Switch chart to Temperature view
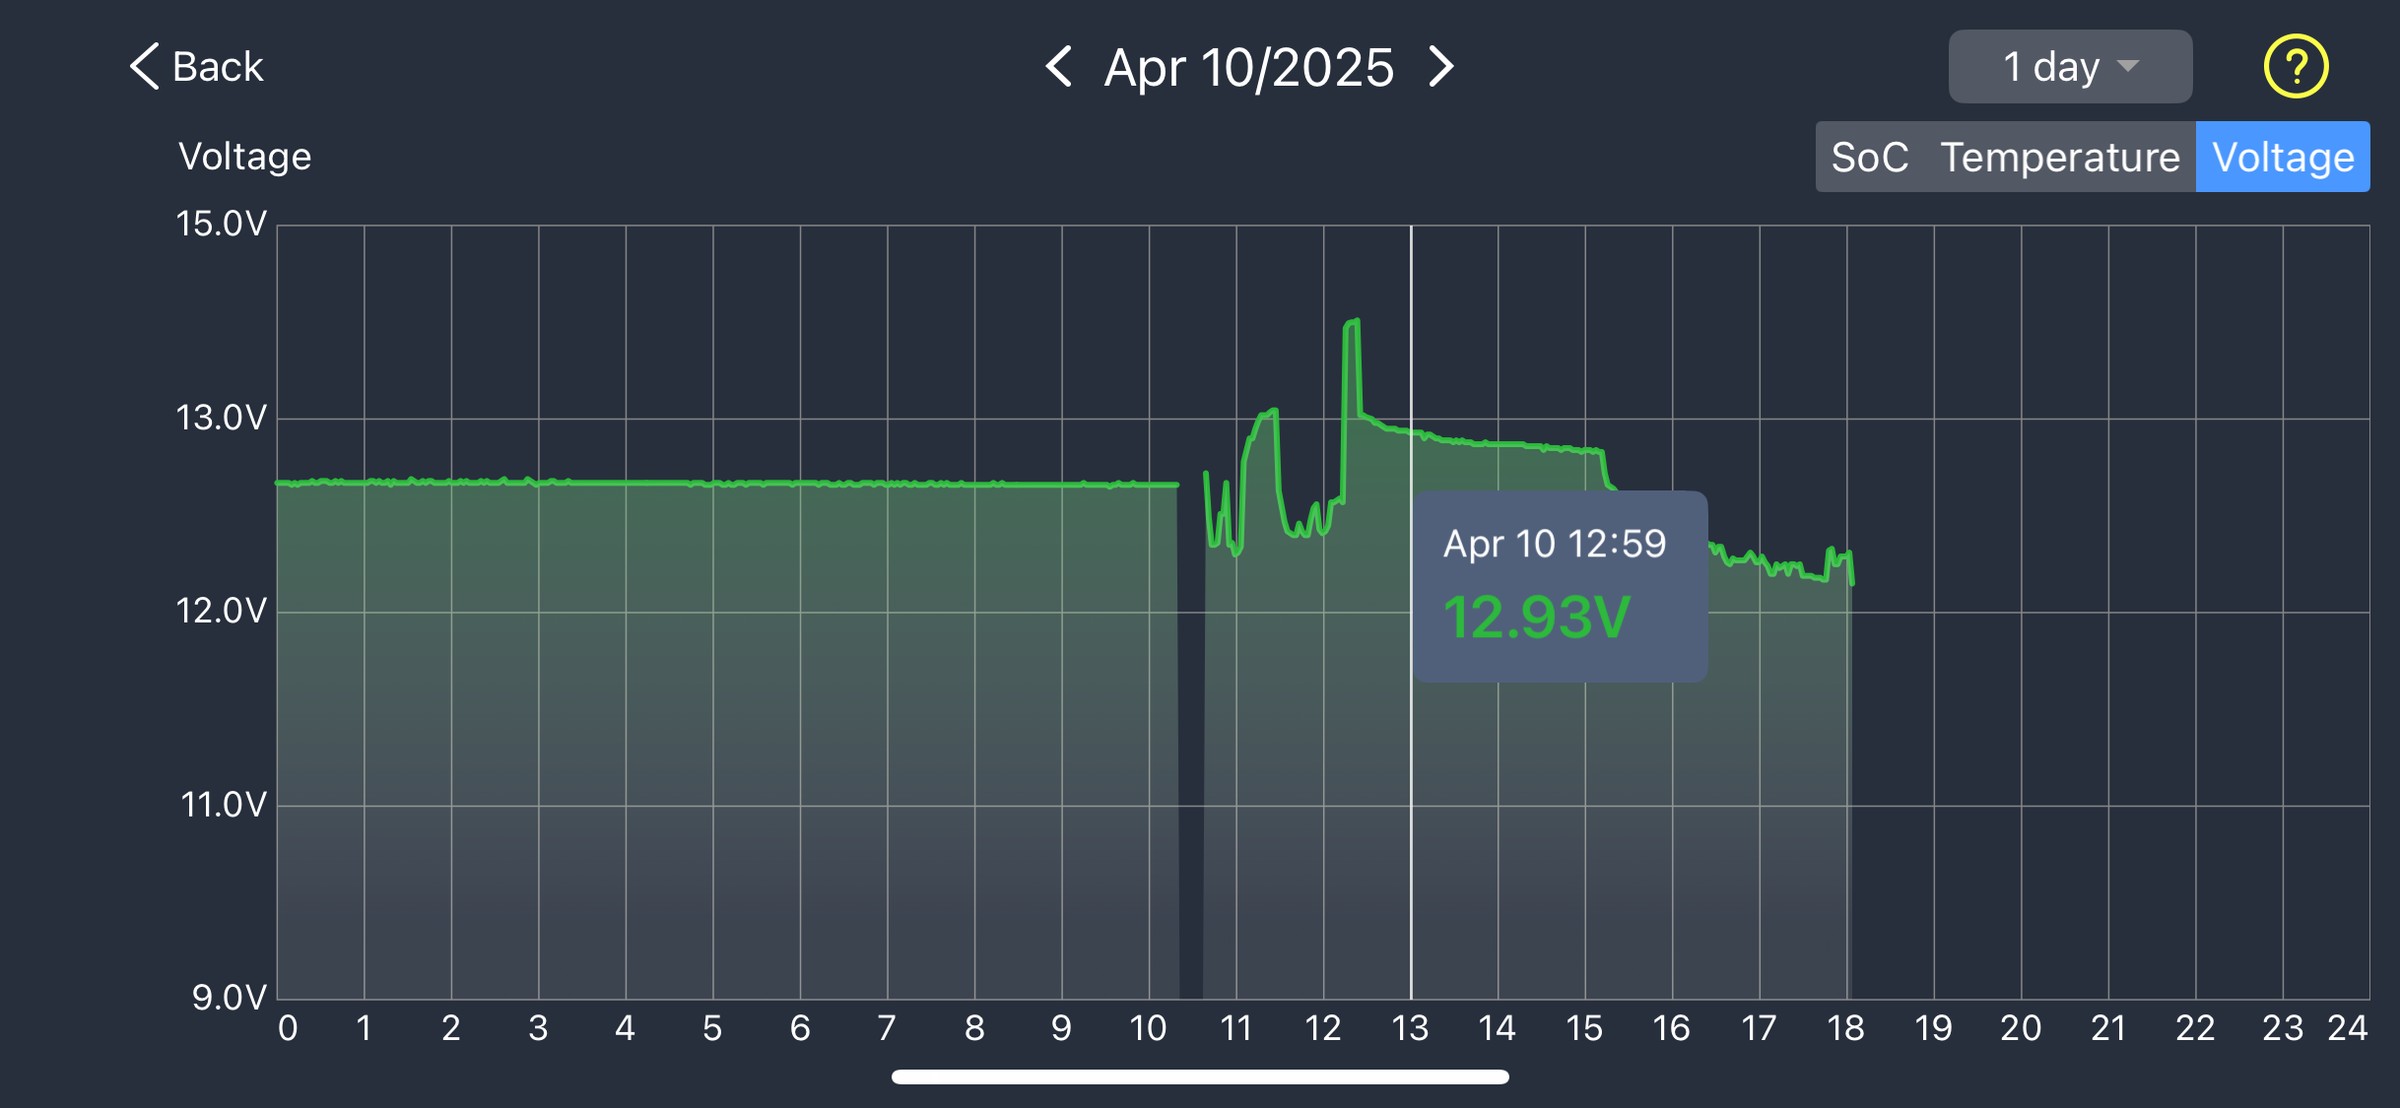This screenshot has height=1108, width=2400. (x=2059, y=157)
